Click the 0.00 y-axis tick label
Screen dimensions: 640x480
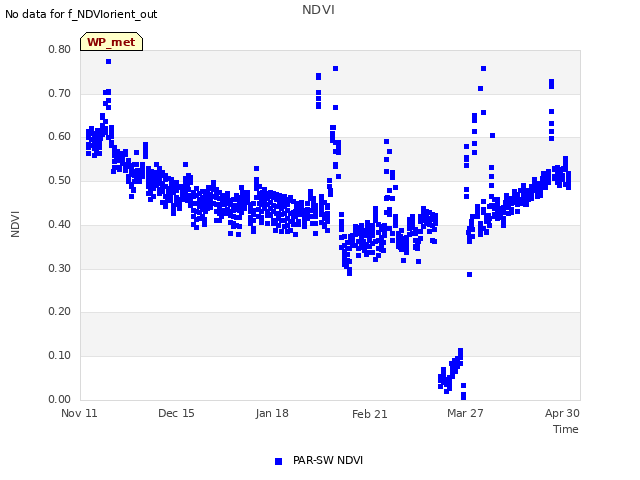point(60,399)
